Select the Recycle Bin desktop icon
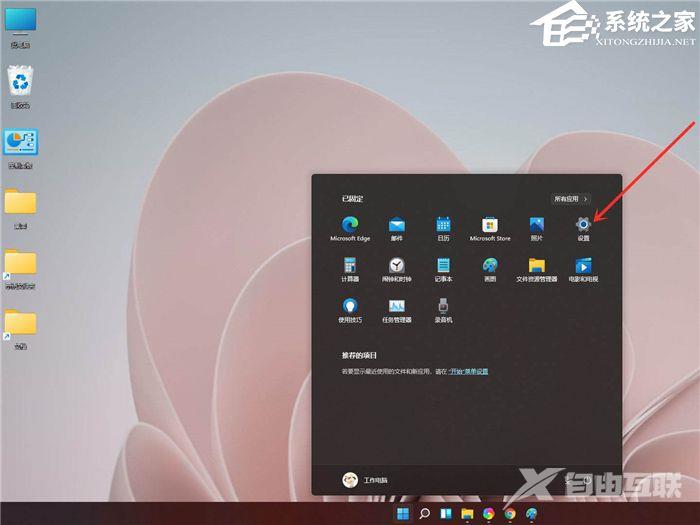The image size is (700, 525). pyautogui.click(x=21, y=87)
